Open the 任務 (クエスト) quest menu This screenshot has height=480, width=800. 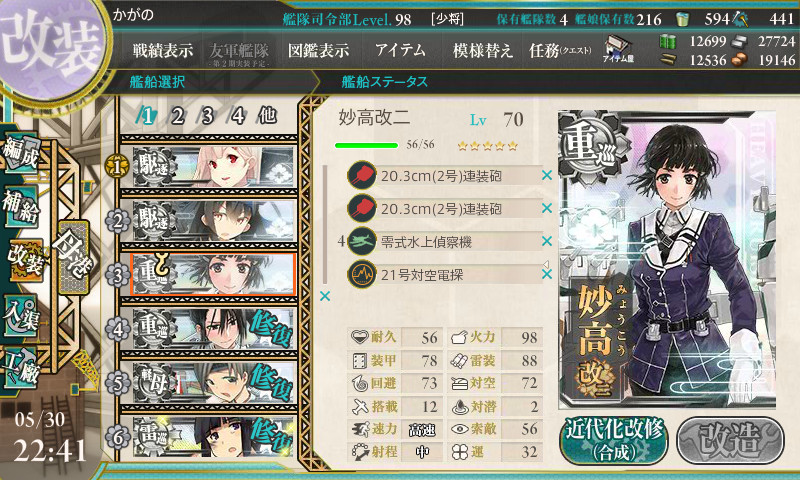tap(560, 50)
